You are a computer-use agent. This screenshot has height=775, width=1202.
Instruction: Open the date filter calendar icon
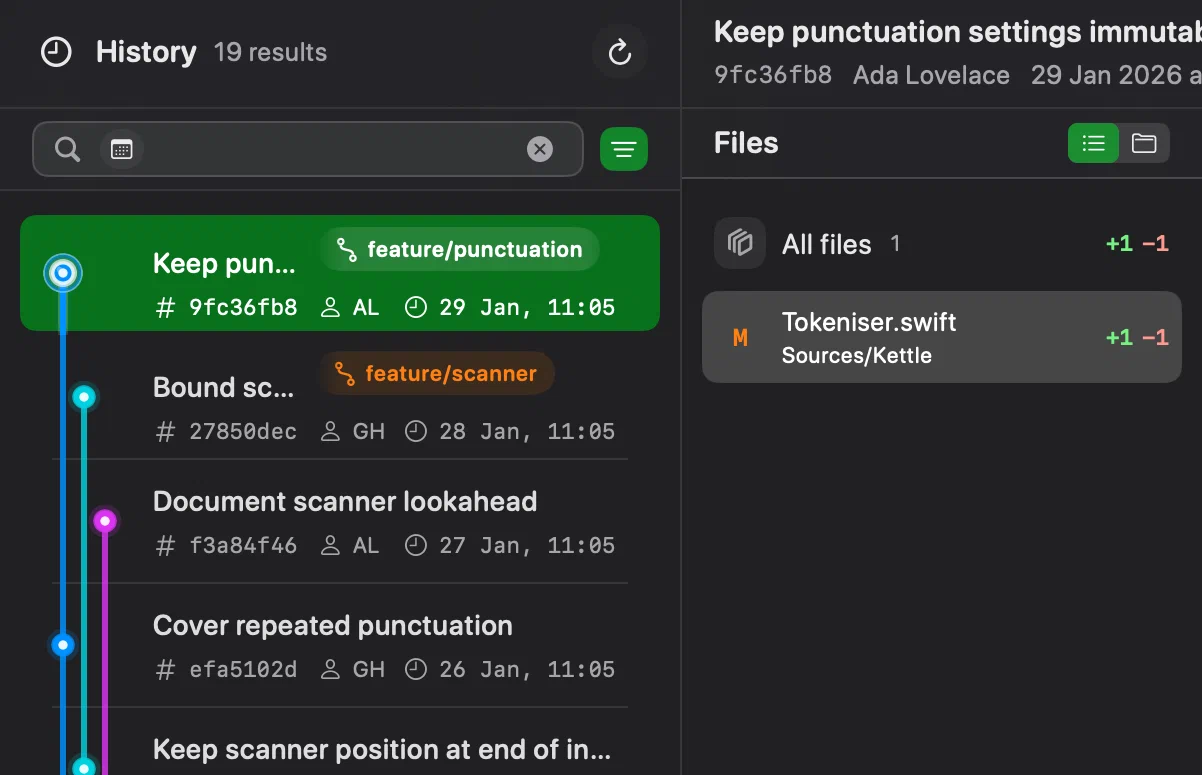122,150
